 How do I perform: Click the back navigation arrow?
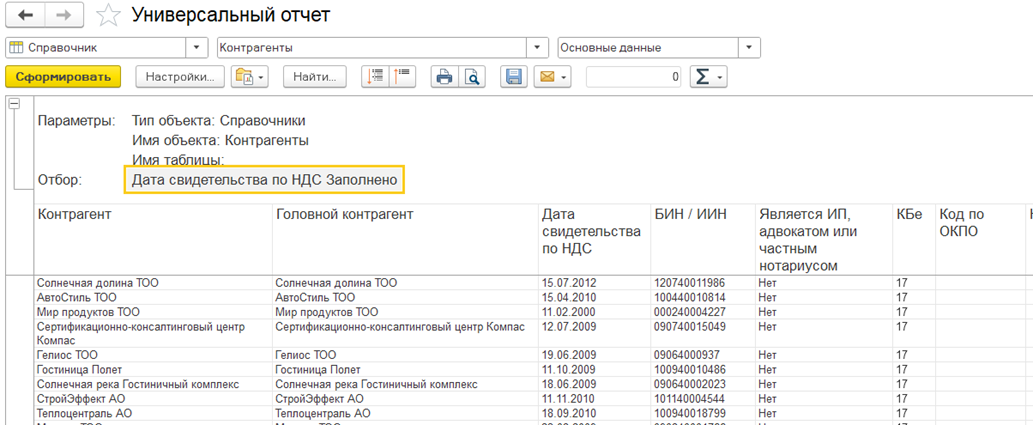pos(24,16)
